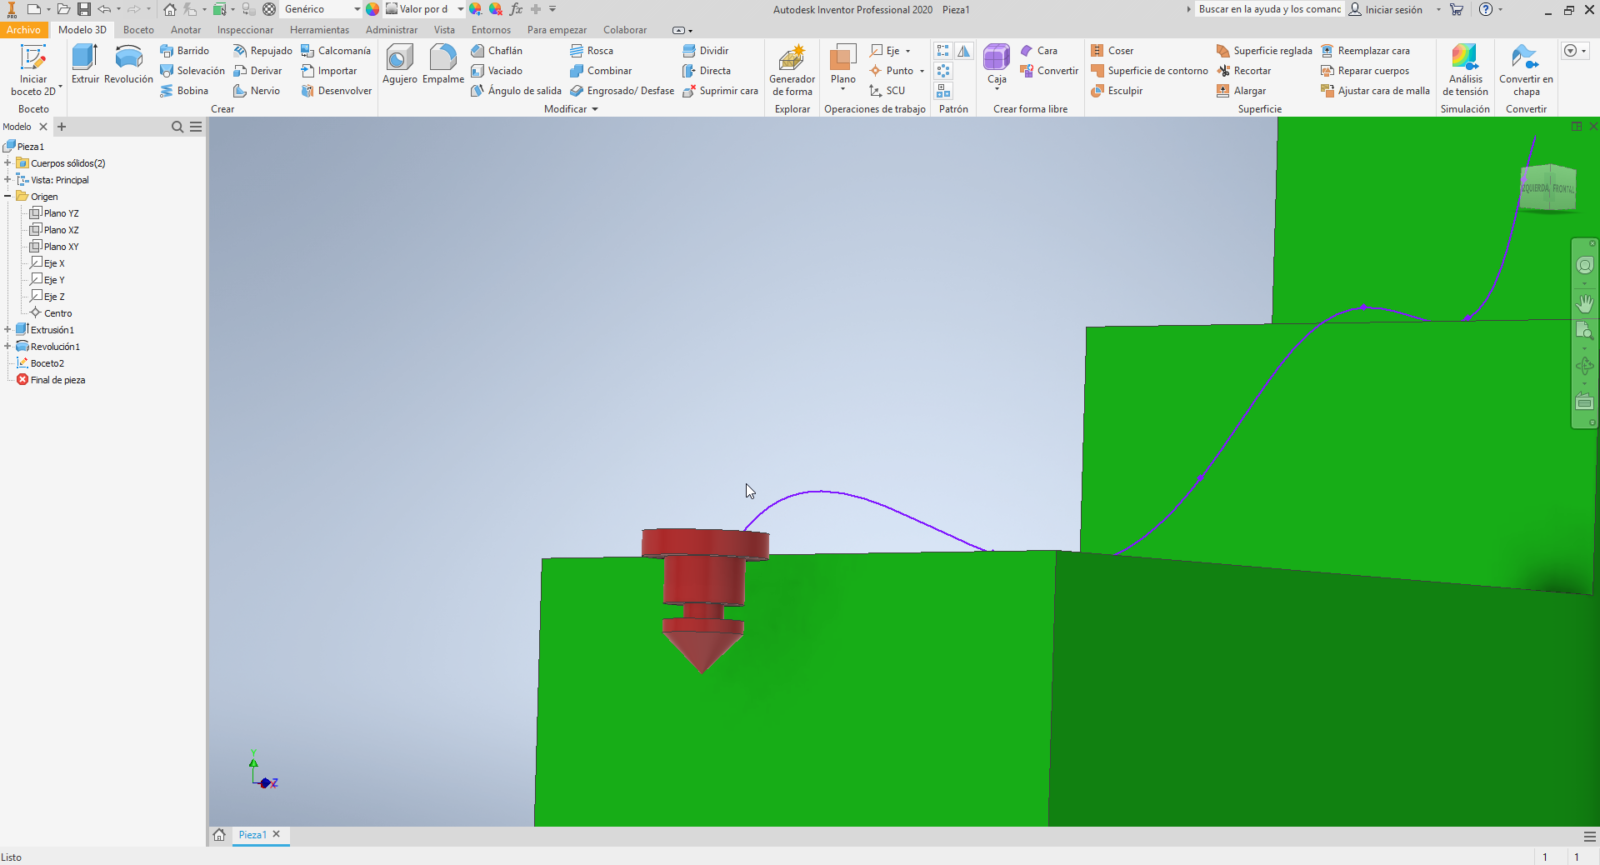Click the Iniciar sesión button

coord(1385,9)
